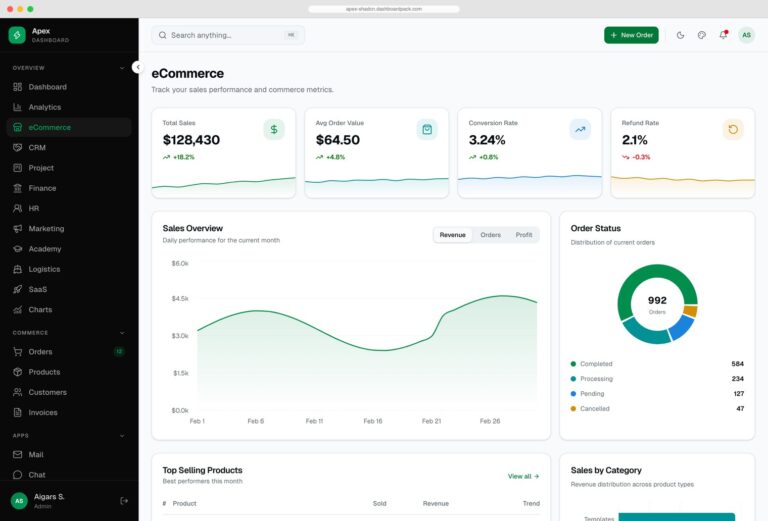Click the 992 Orders donut center
Screen dimensions: 768x521
click(x=657, y=304)
